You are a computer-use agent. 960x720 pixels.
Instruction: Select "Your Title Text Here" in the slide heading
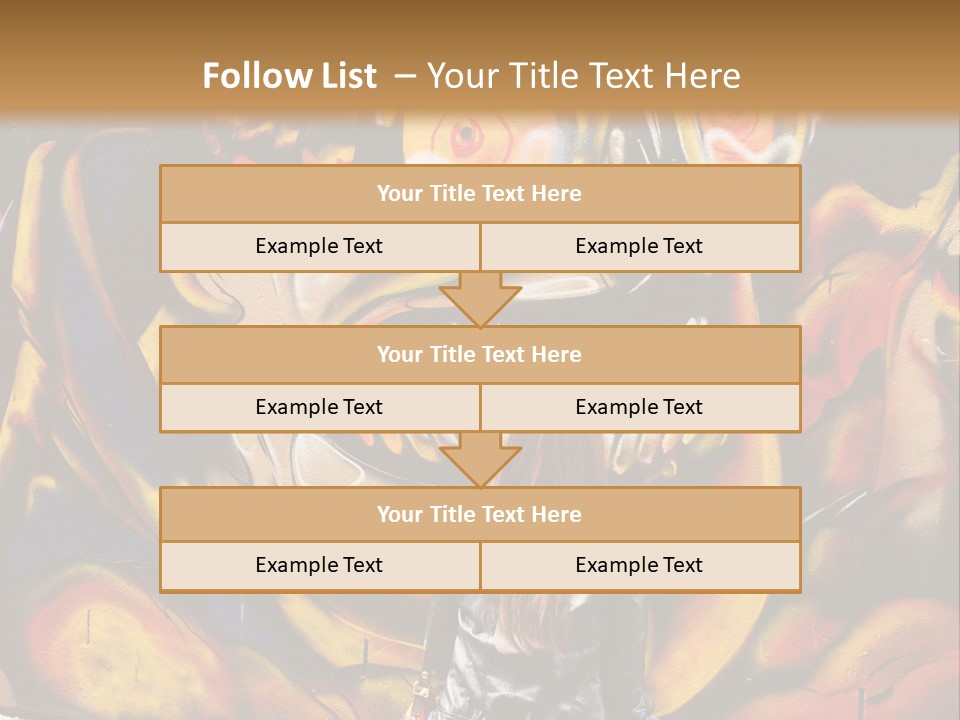pos(583,76)
